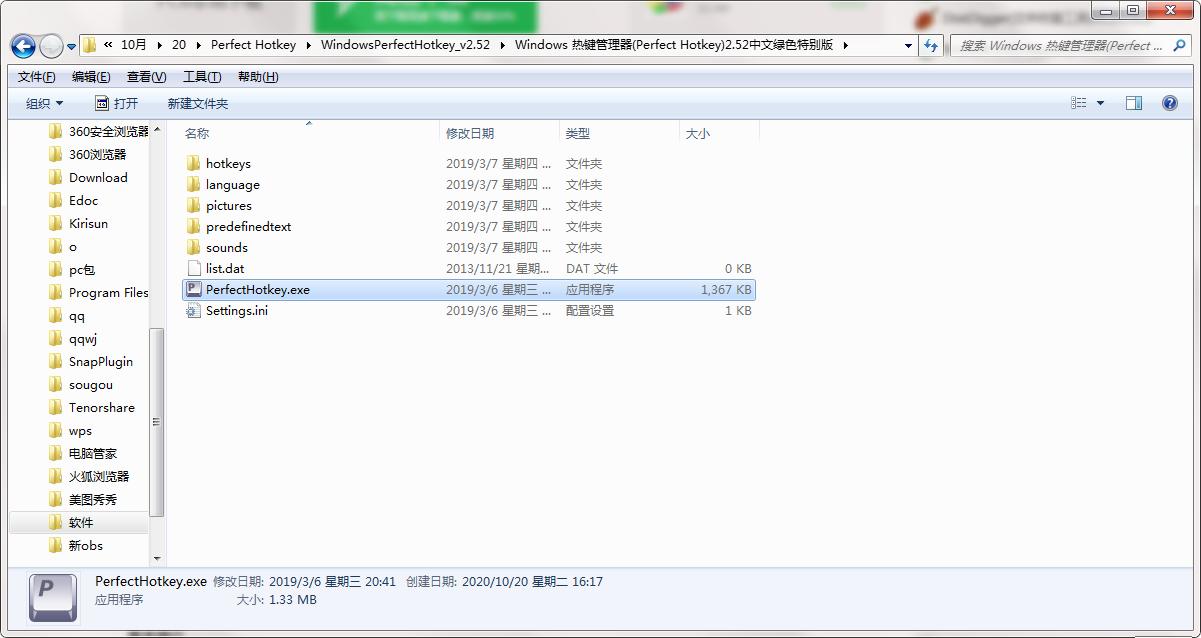Click the back navigation arrow
1201x638 pixels.
click(22, 45)
